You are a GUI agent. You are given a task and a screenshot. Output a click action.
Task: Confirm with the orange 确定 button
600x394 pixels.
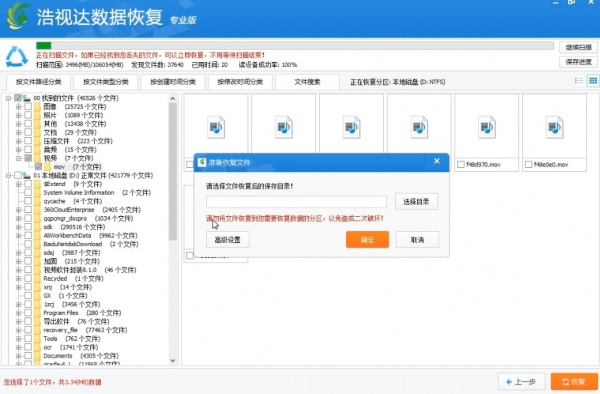(367, 240)
